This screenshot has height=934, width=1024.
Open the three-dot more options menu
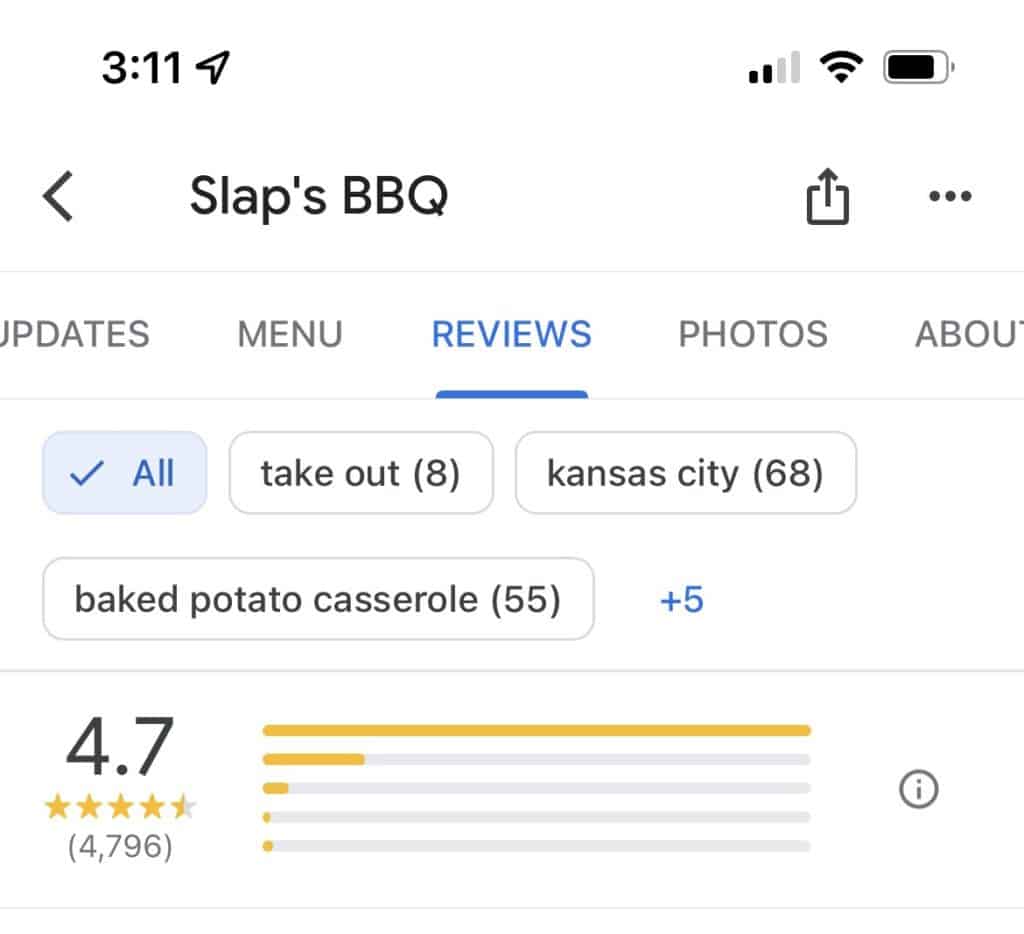950,196
